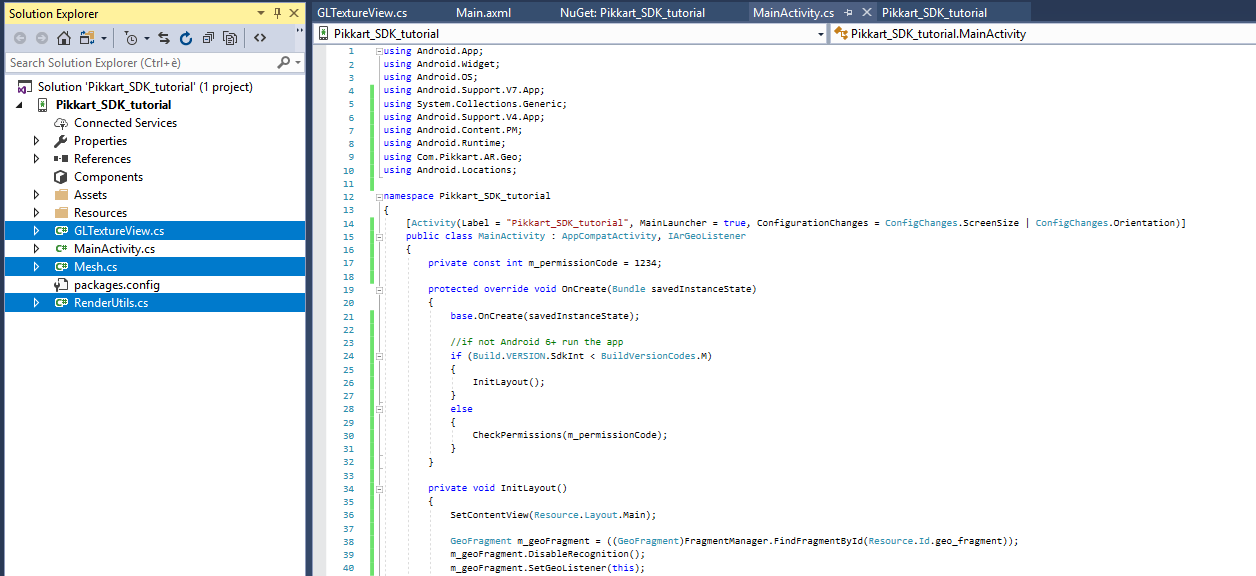Switch to the Main.axml editor tab

coord(483,13)
